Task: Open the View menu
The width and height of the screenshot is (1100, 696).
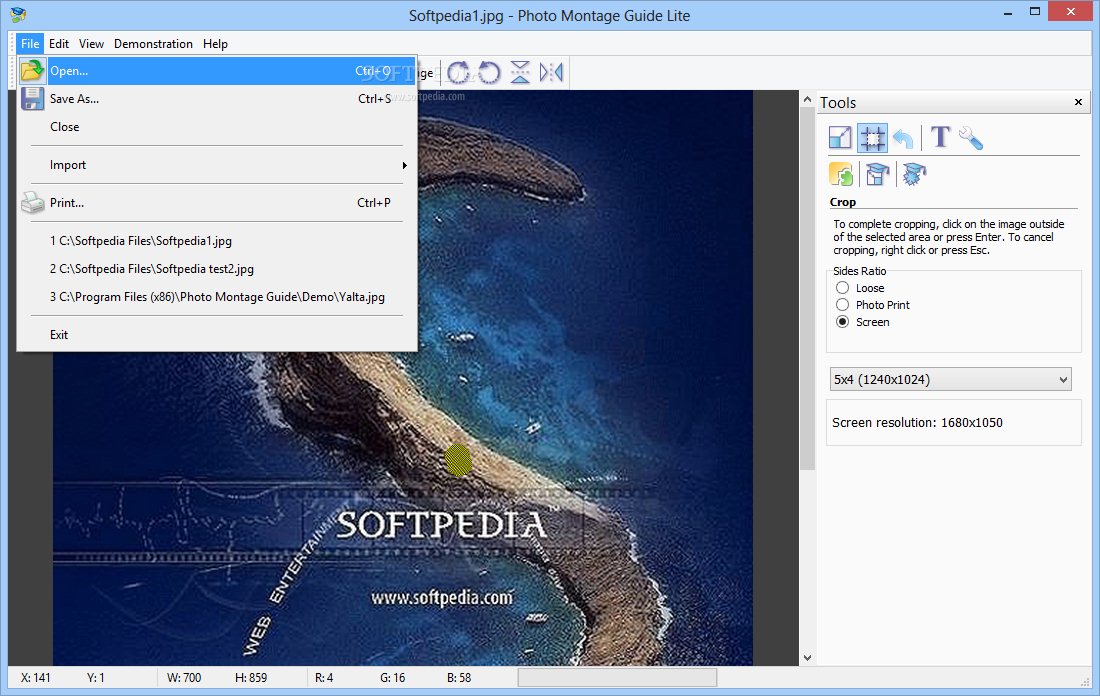Action: click(x=91, y=44)
